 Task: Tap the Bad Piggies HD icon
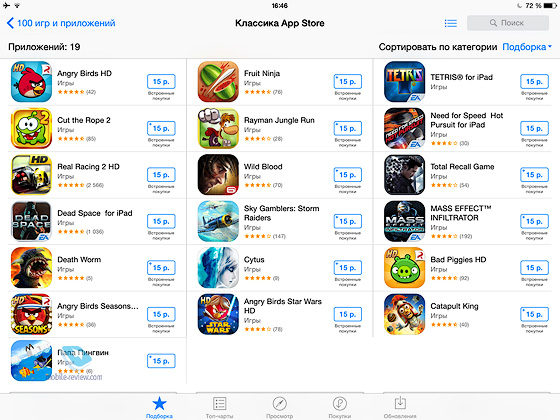[x=405, y=268]
